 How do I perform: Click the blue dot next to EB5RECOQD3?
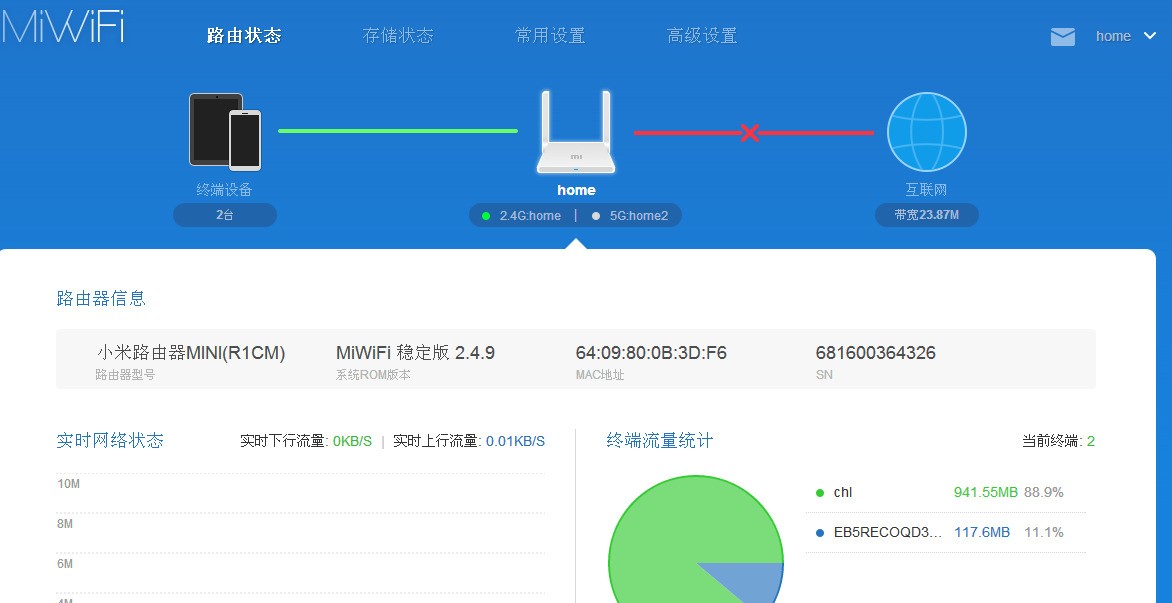point(821,532)
